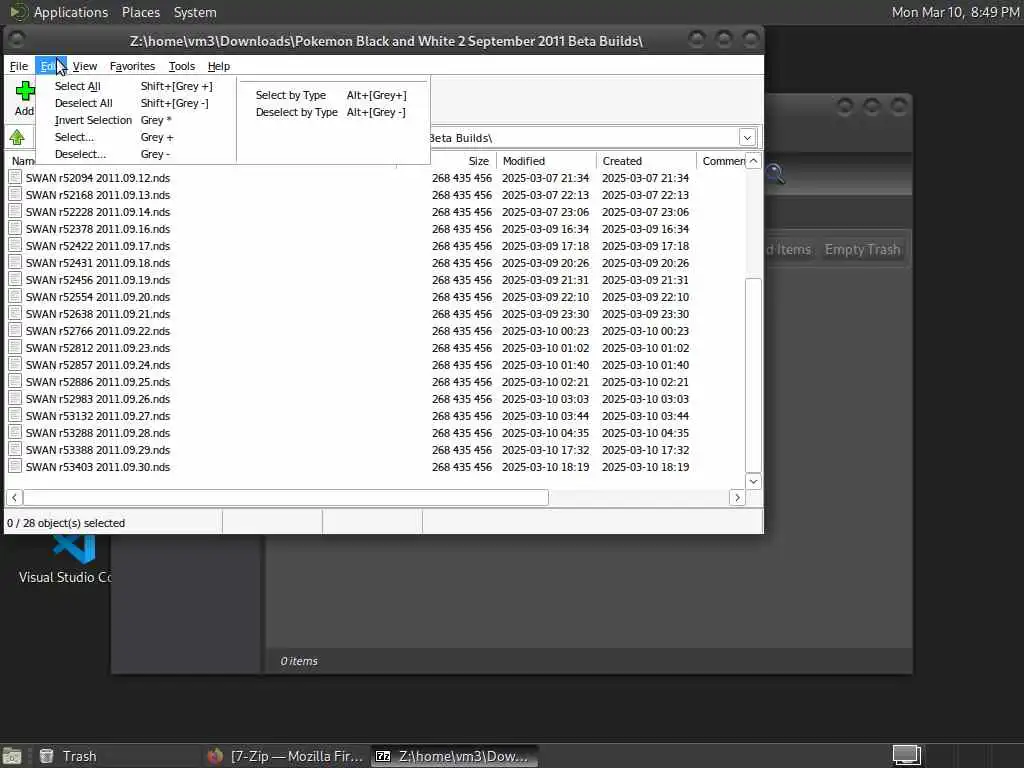
Task: Select file name SWAN r52766 2011.09.22.nds
Action: click(x=98, y=331)
